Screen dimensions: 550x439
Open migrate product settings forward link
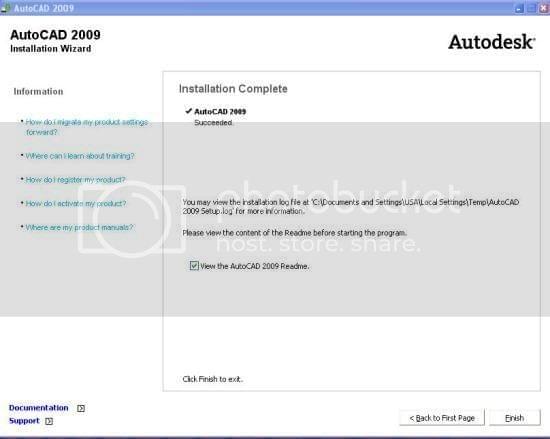coord(87,127)
